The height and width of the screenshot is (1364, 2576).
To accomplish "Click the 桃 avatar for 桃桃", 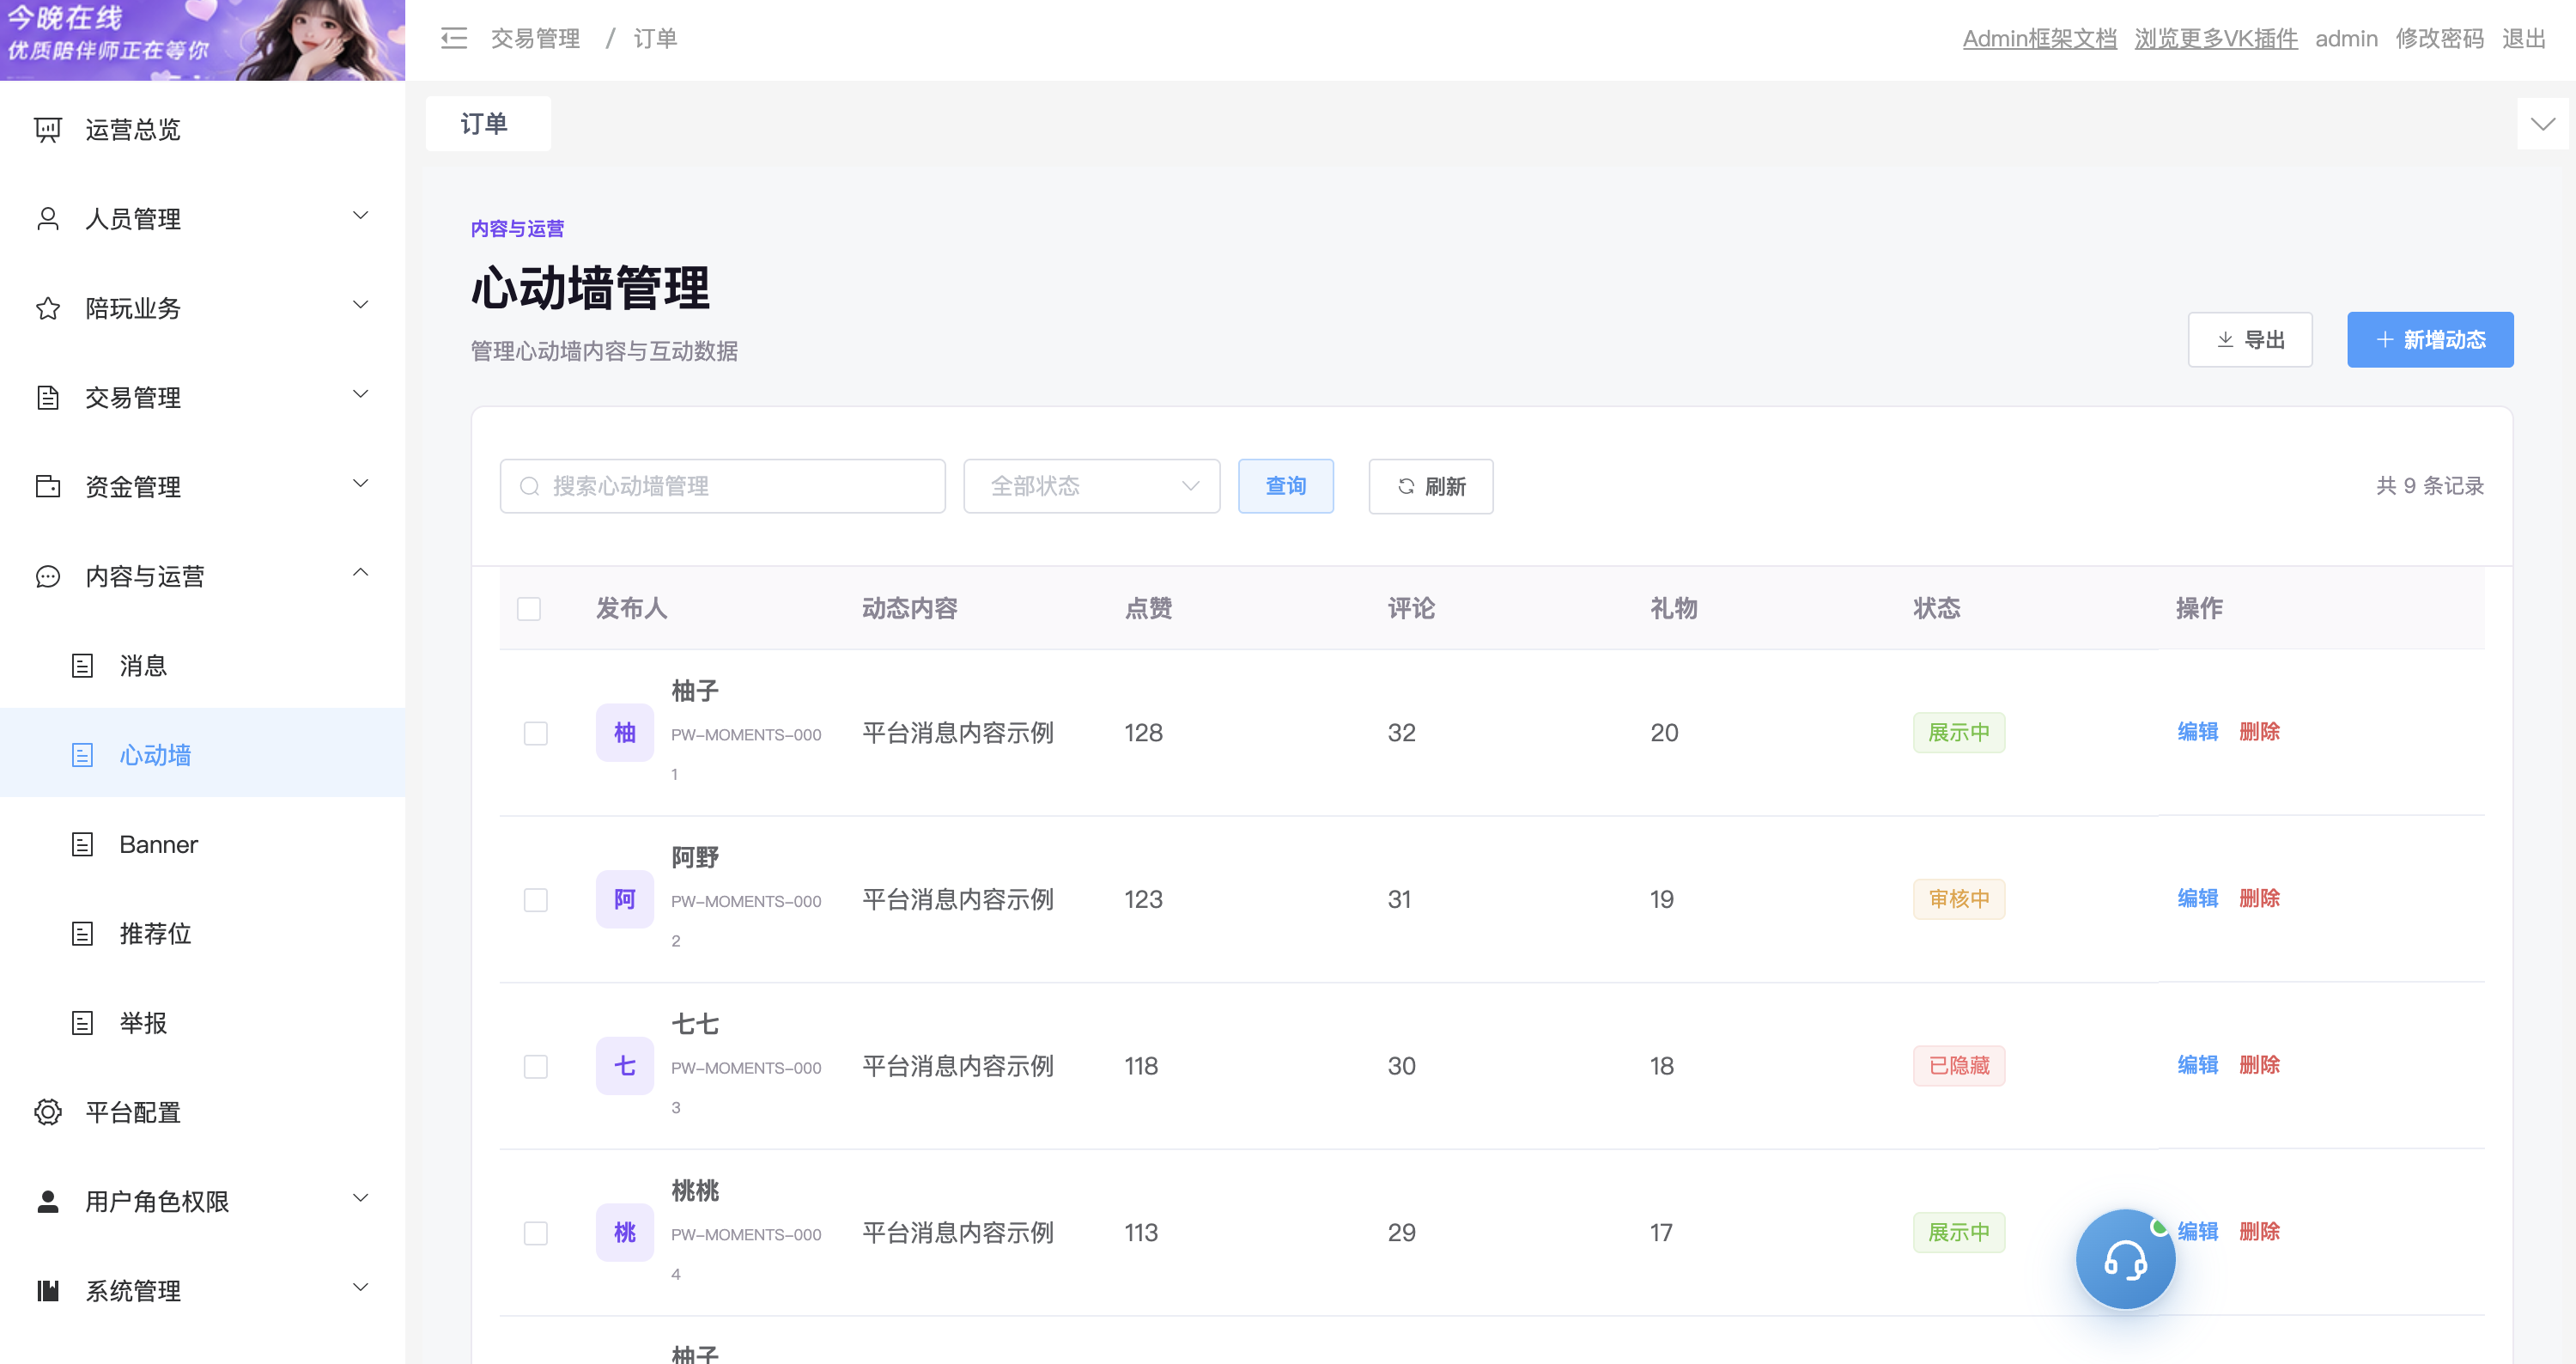I will pos(625,1232).
